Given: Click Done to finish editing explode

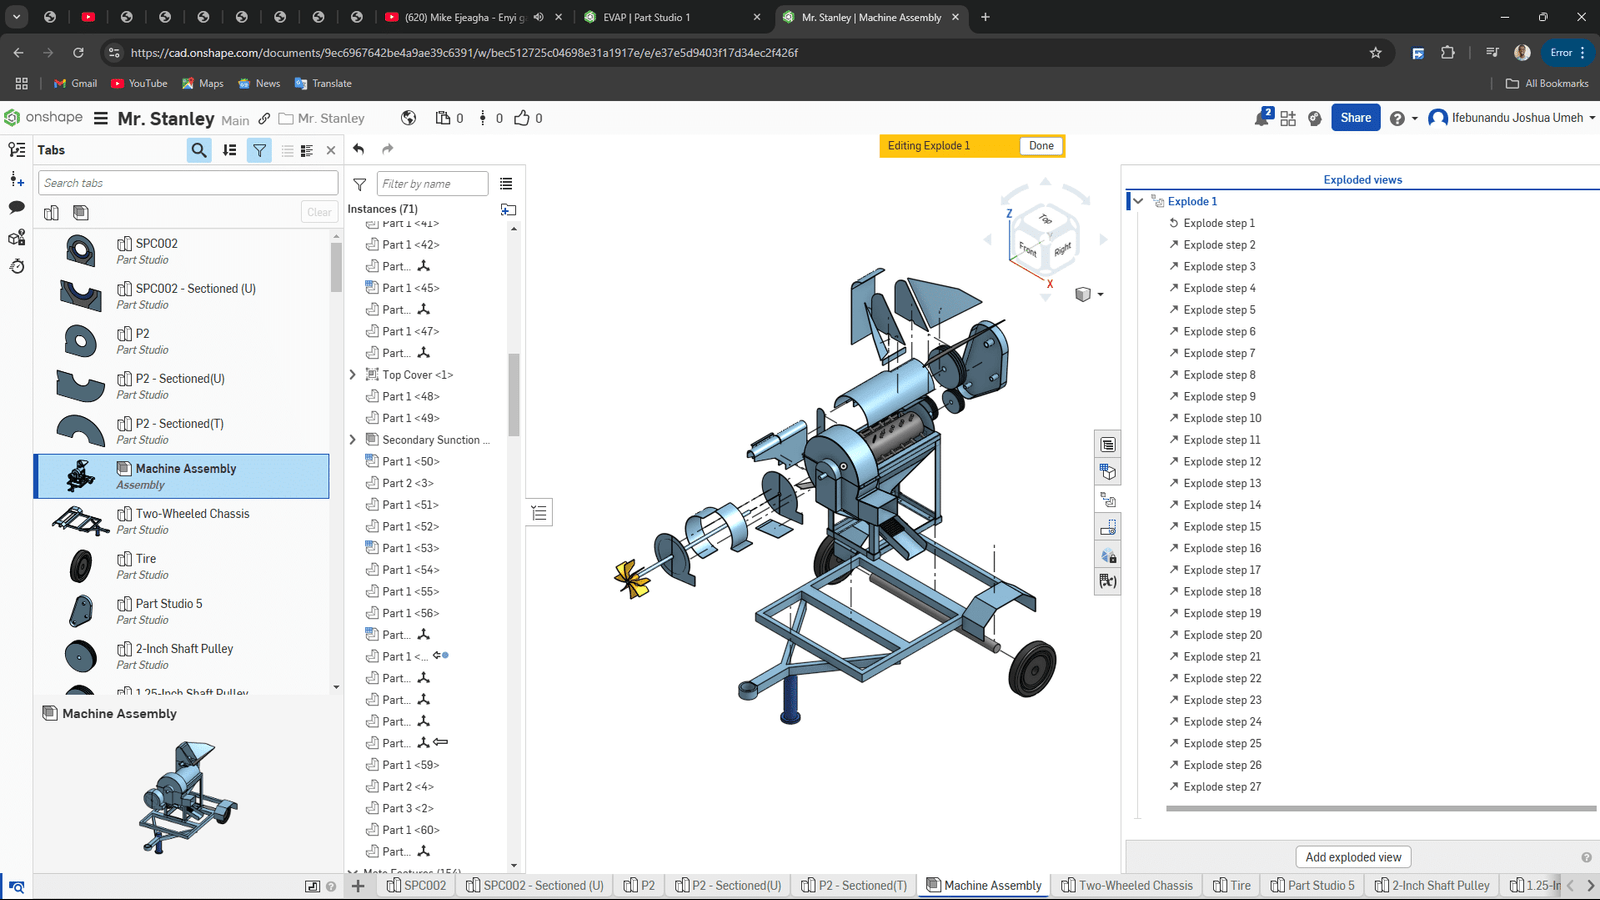Looking at the screenshot, I should [x=1041, y=146].
